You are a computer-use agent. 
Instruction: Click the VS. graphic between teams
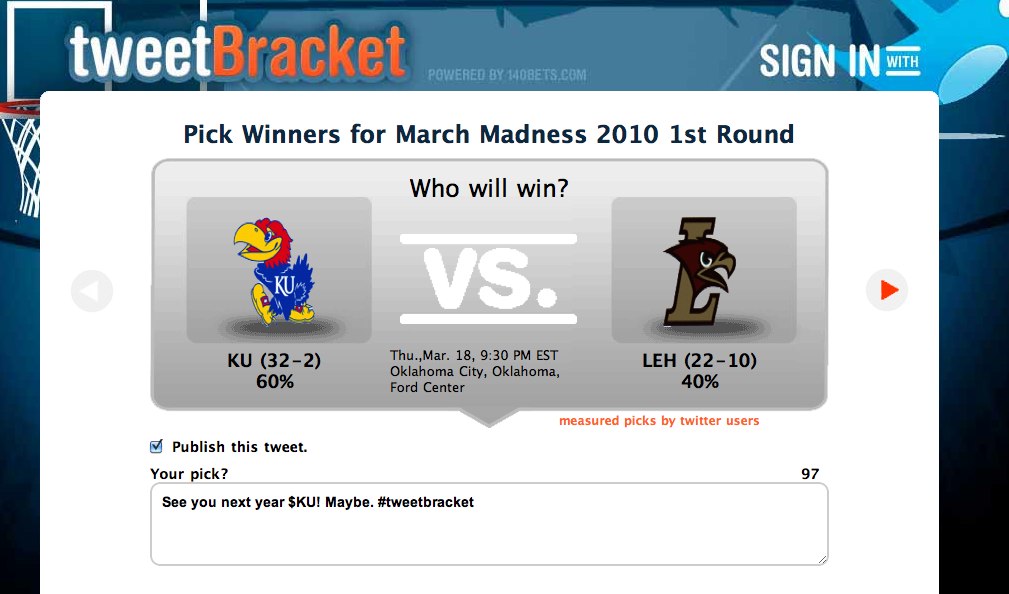click(488, 279)
